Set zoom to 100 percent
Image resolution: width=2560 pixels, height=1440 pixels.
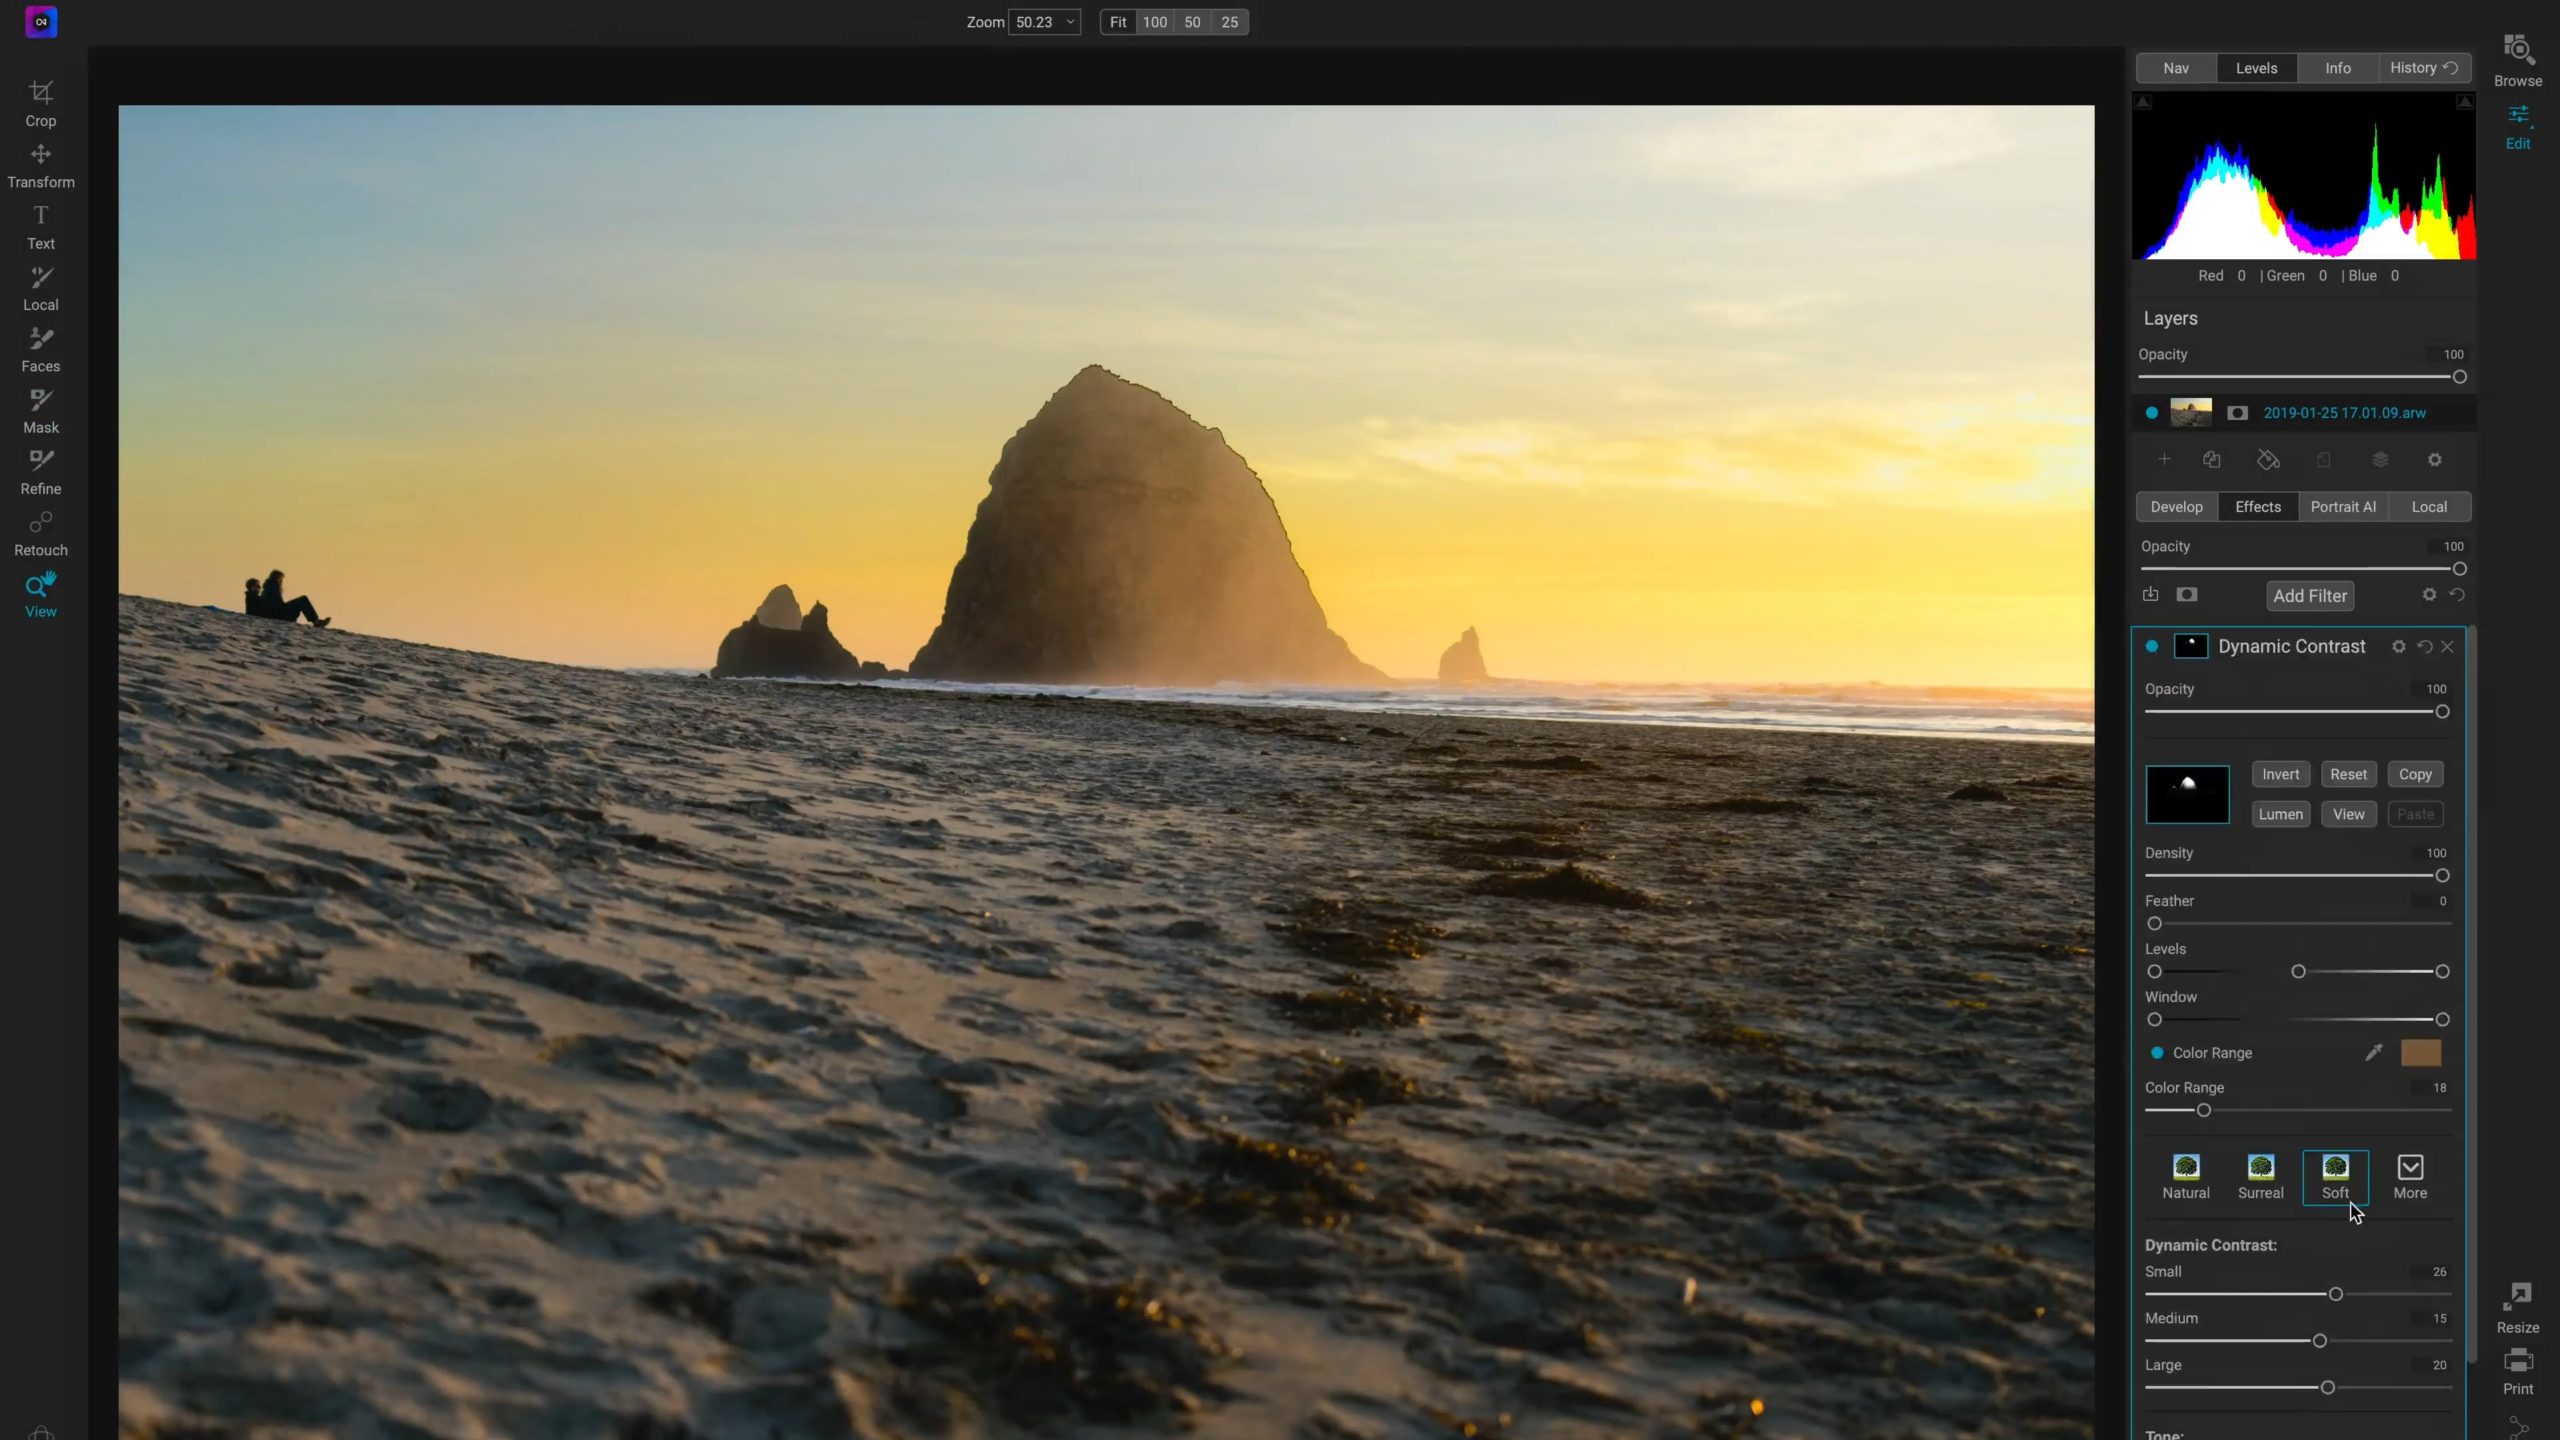pos(1155,22)
